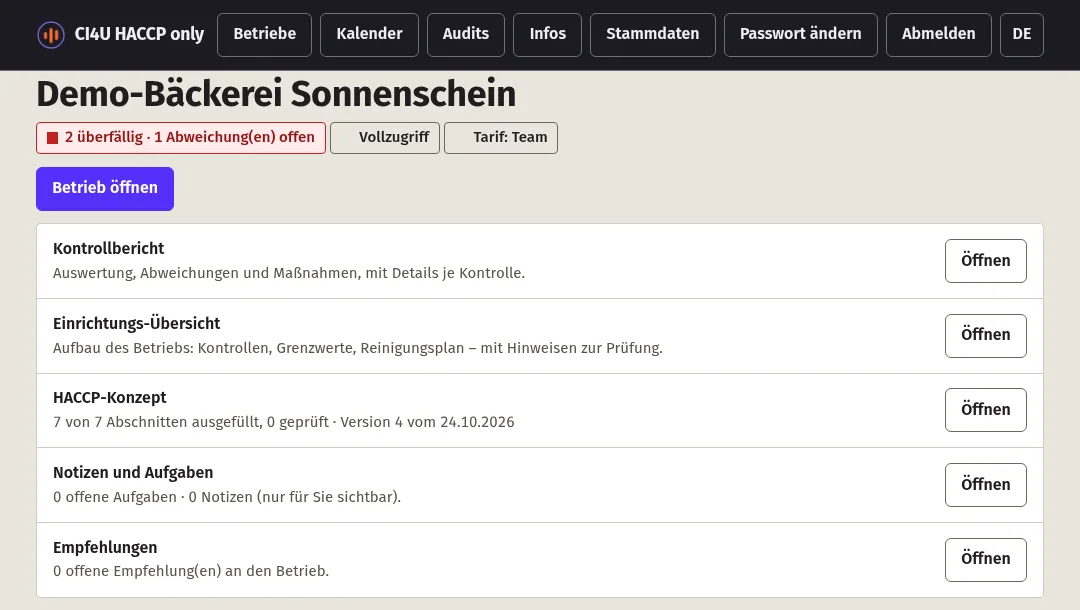The width and height of the screenshot is (1080, 610).
Task: Go to the Kalender page
Action: tap(369, 34)
